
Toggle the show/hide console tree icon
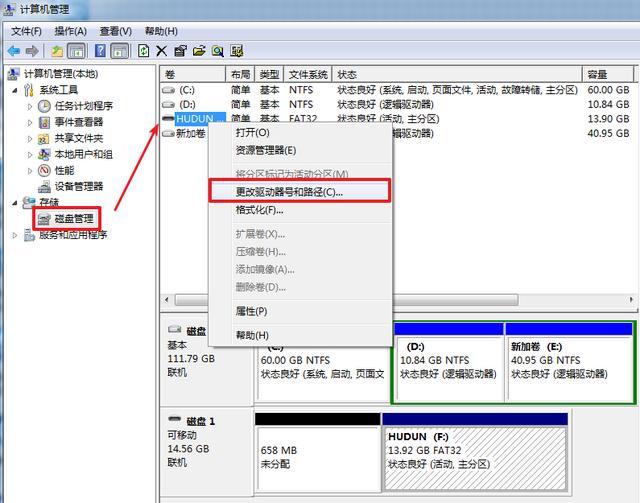point(76,51)
